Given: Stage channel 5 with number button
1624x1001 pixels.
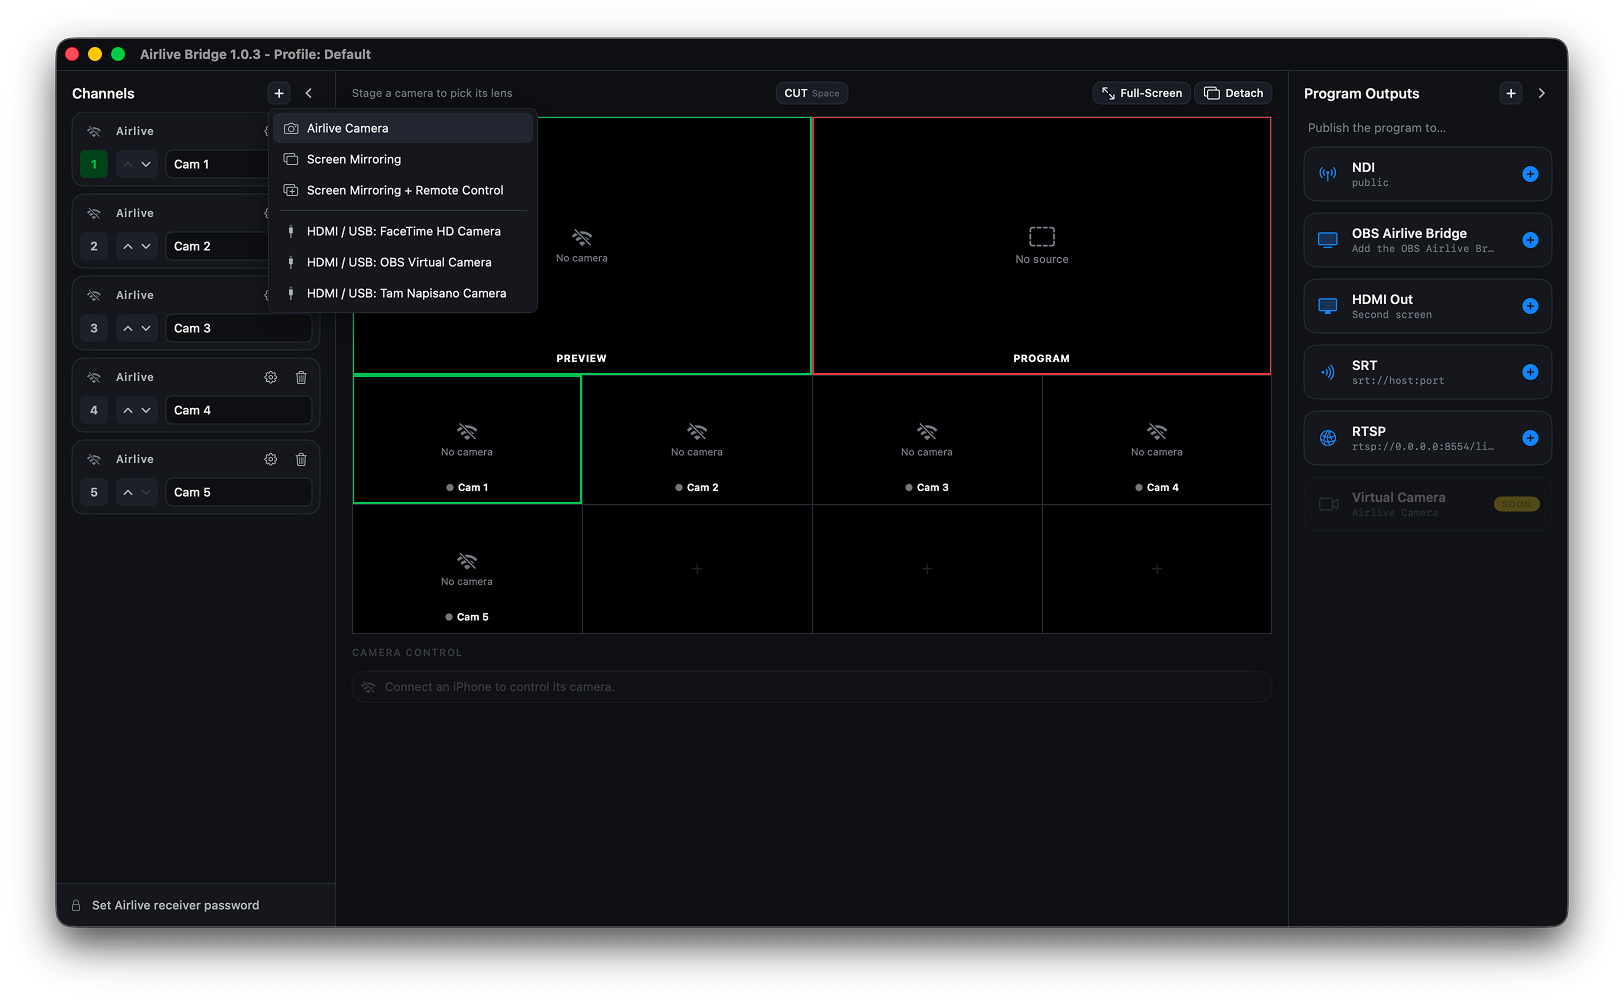Looking at the screenshot, I should [x=94, y=492].
